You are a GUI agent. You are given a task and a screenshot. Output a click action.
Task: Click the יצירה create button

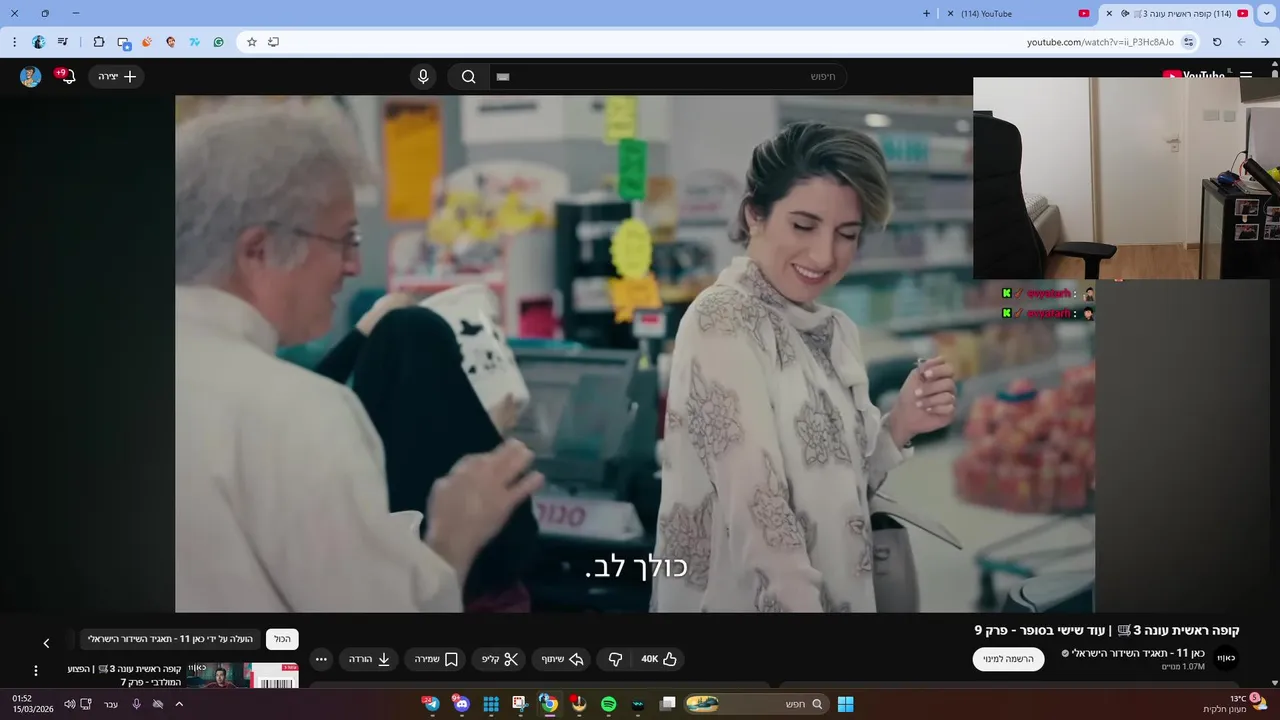(116, 77)
